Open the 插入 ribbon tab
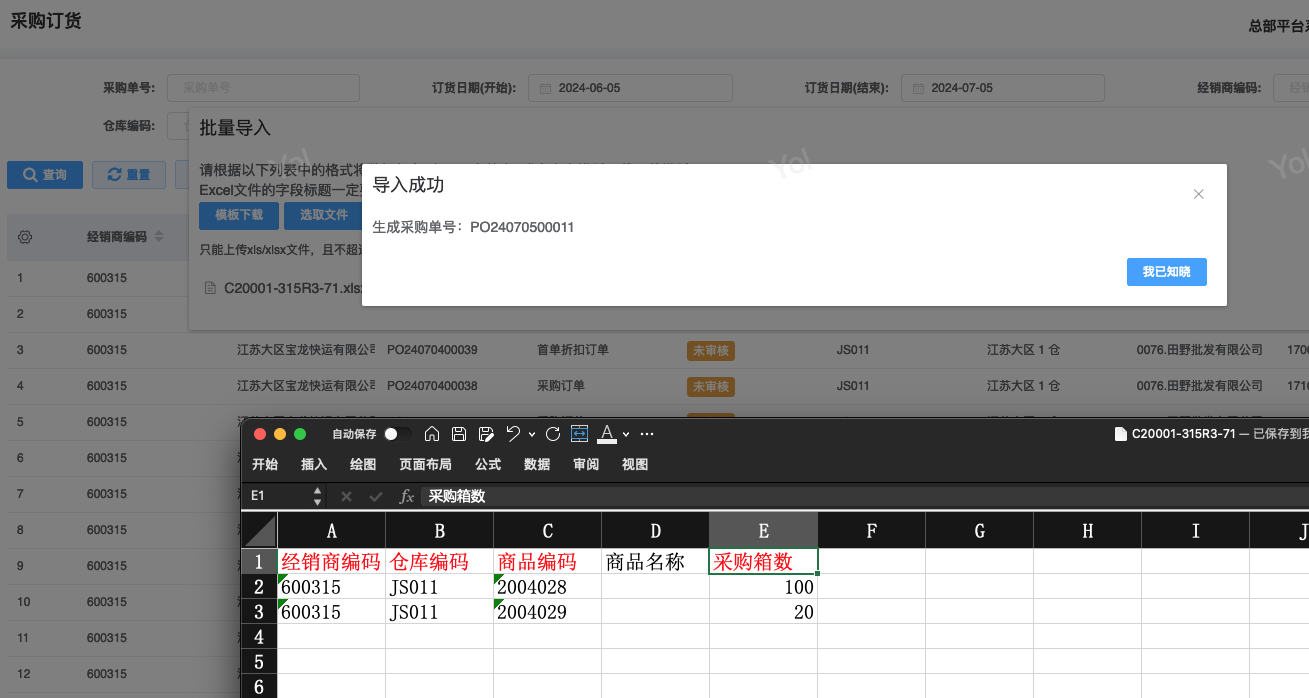 (x=314, y=464)
